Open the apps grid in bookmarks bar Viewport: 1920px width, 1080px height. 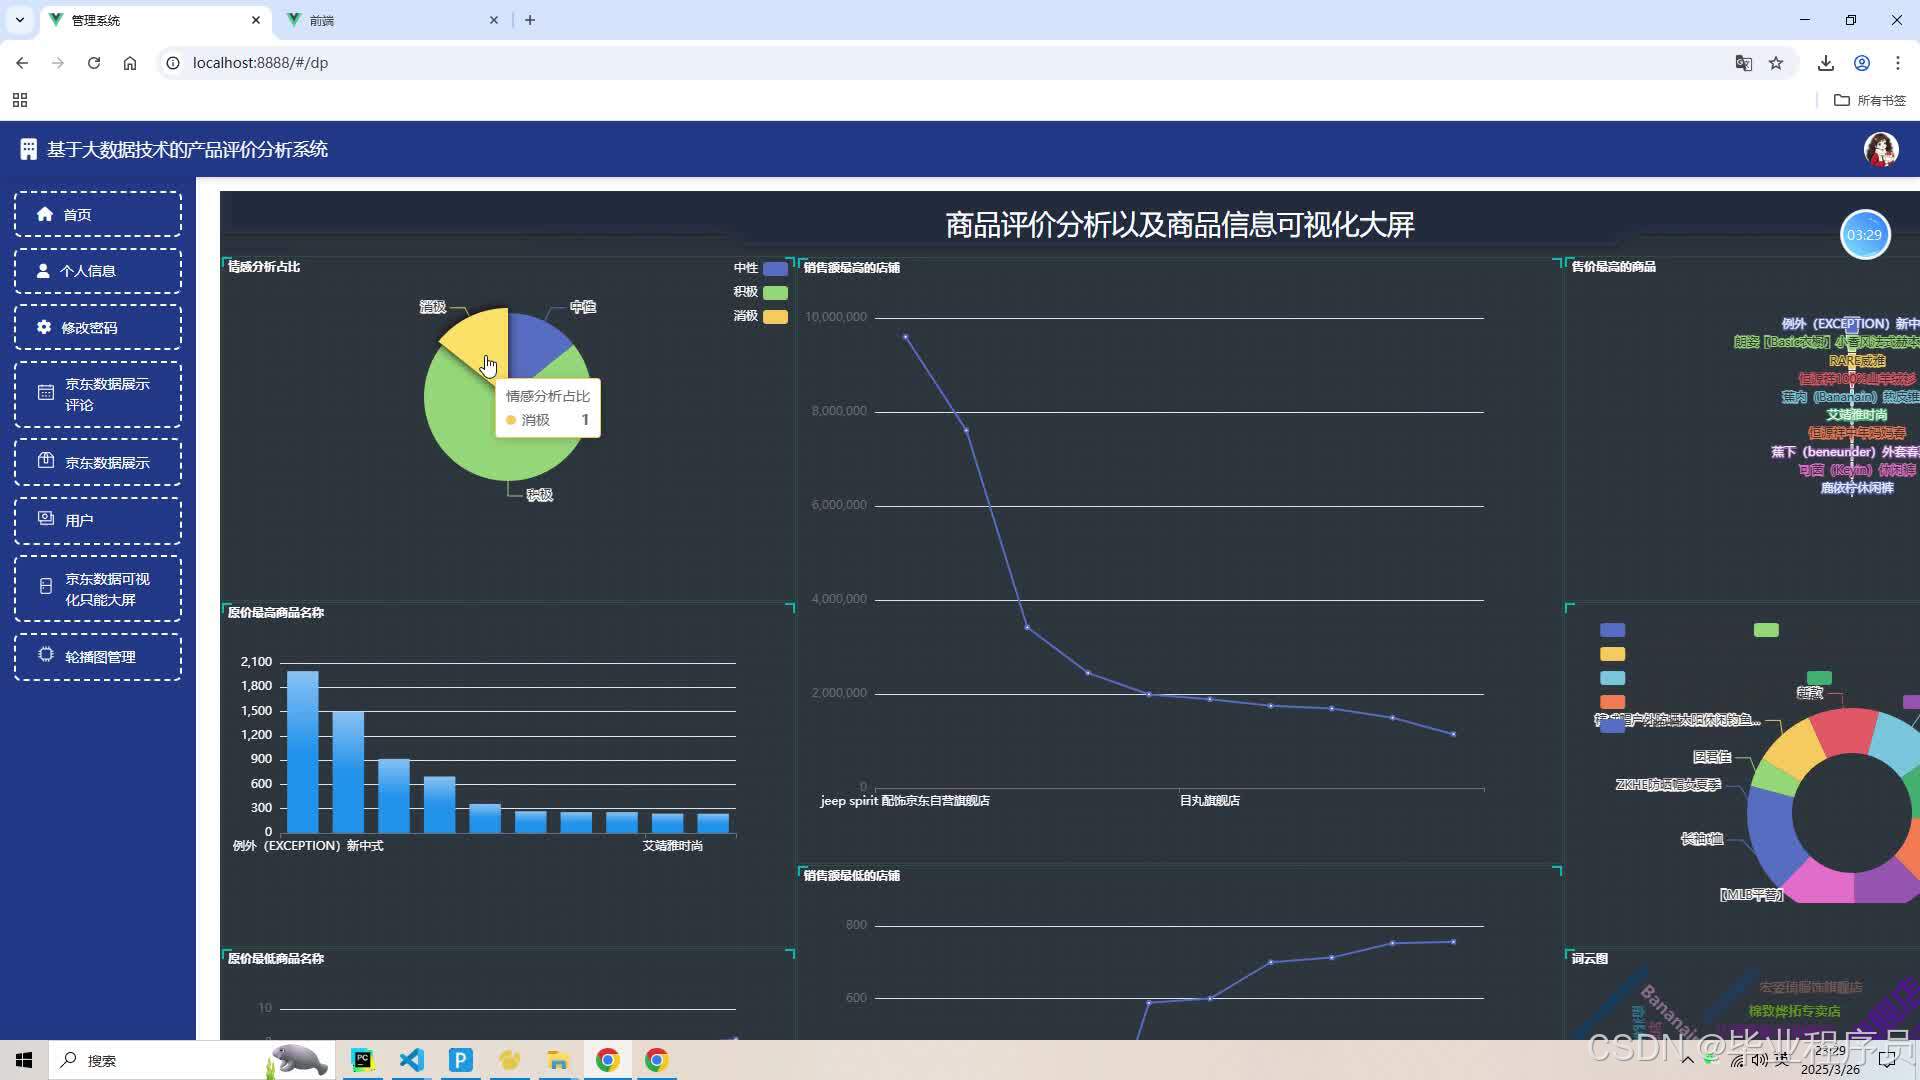click(20, 100)
